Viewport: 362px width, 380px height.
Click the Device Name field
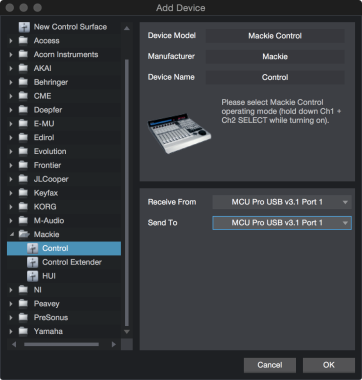pyautogui.click(x=275, y=77)
